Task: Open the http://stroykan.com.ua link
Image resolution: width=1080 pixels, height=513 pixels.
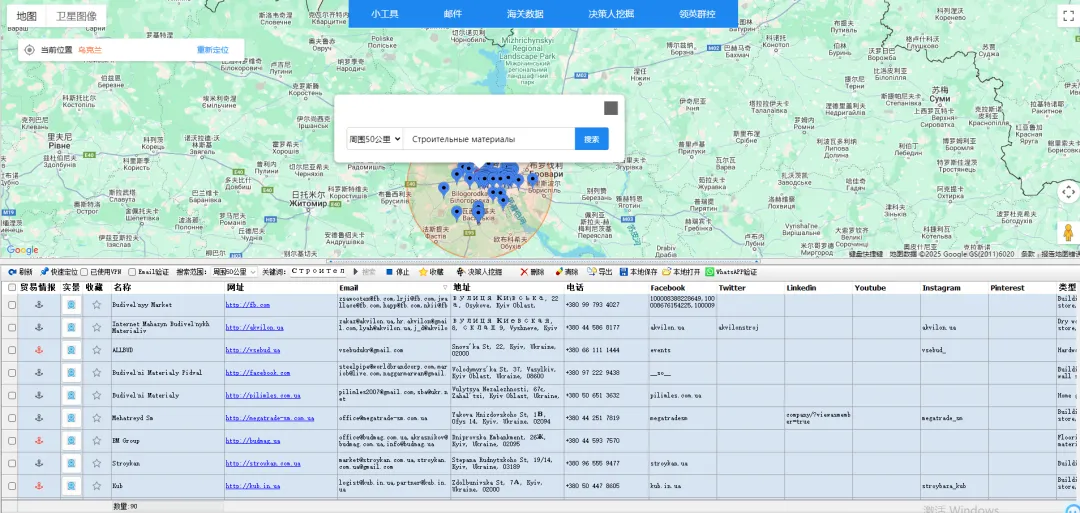Action: pos(263,463)
